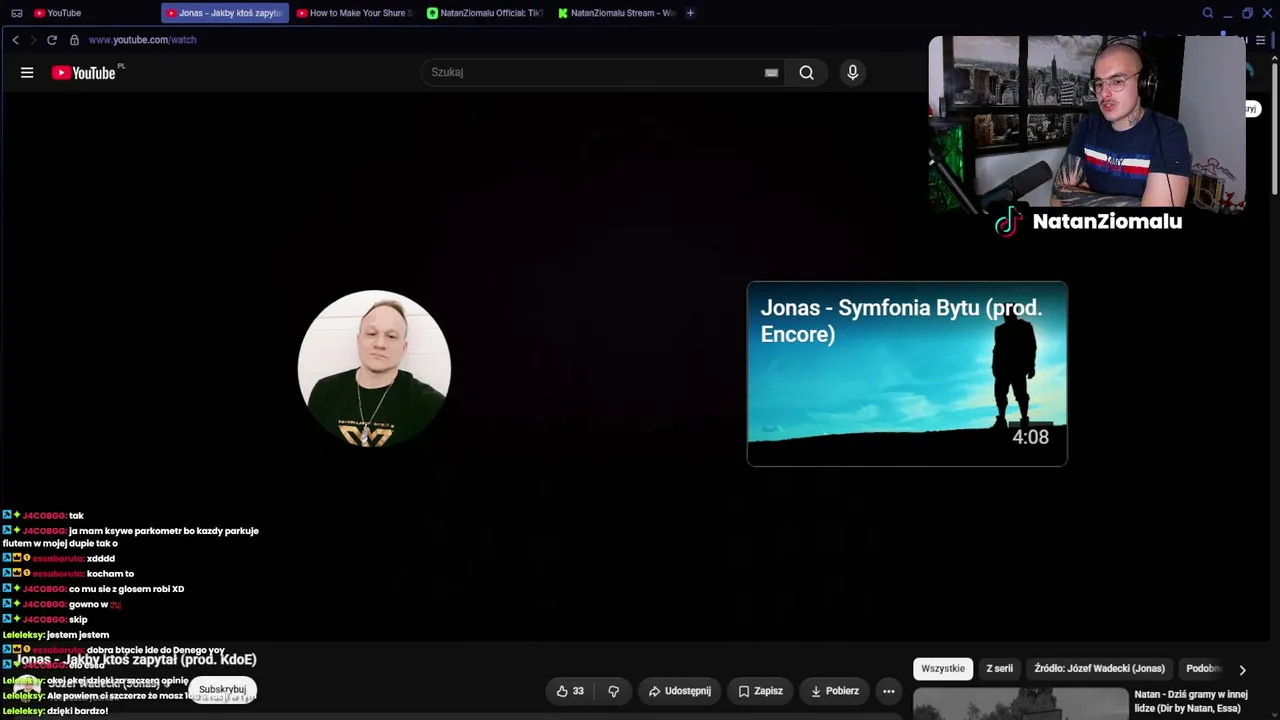
Task: Select the Wszystkie filter chip
Action: 943,669
